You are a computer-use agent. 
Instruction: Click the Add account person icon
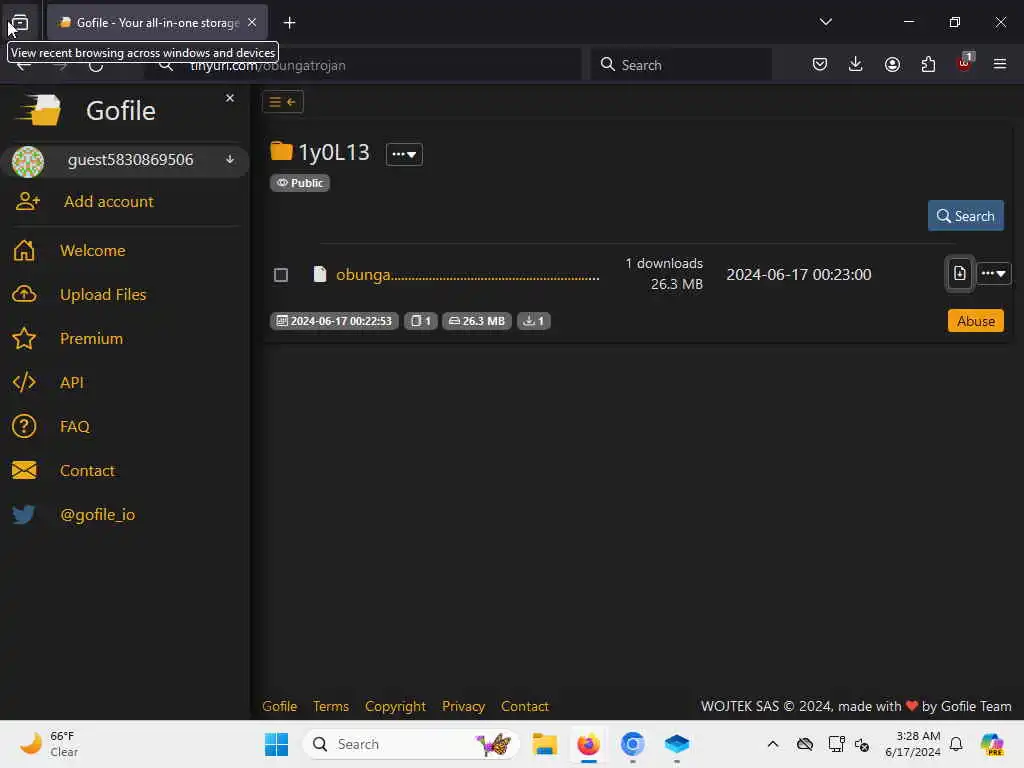(x=27, y=201)
